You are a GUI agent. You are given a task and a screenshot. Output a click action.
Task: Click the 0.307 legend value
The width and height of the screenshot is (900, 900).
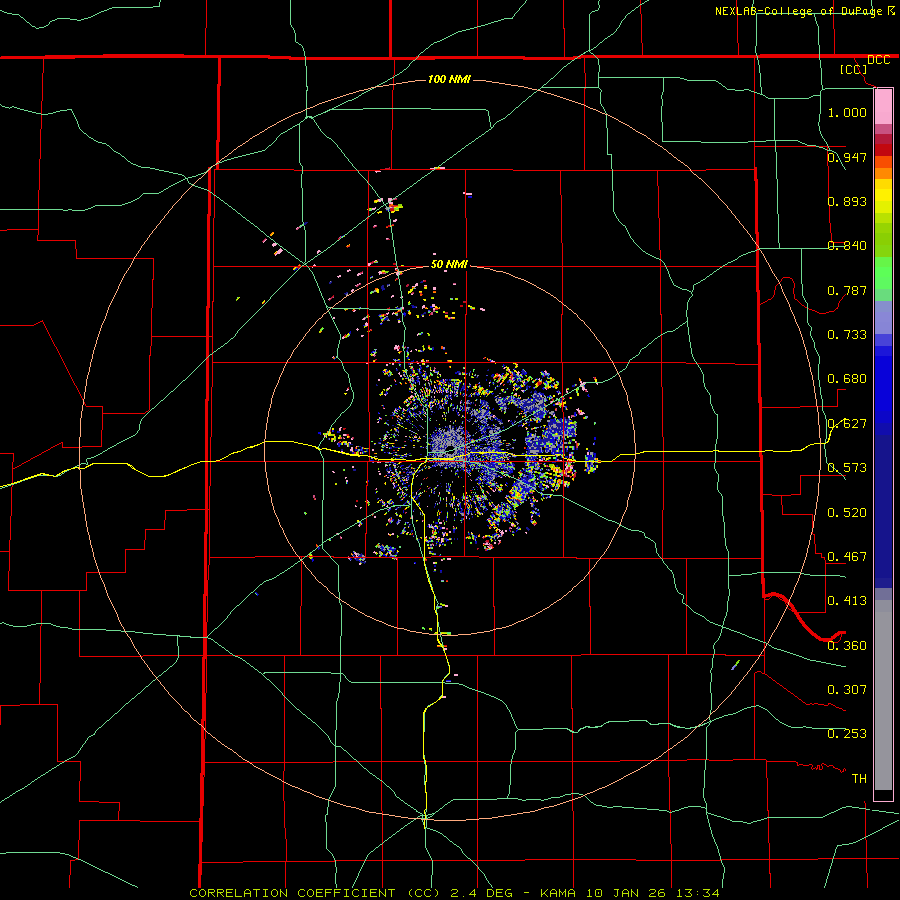click(x=847, y=689)
